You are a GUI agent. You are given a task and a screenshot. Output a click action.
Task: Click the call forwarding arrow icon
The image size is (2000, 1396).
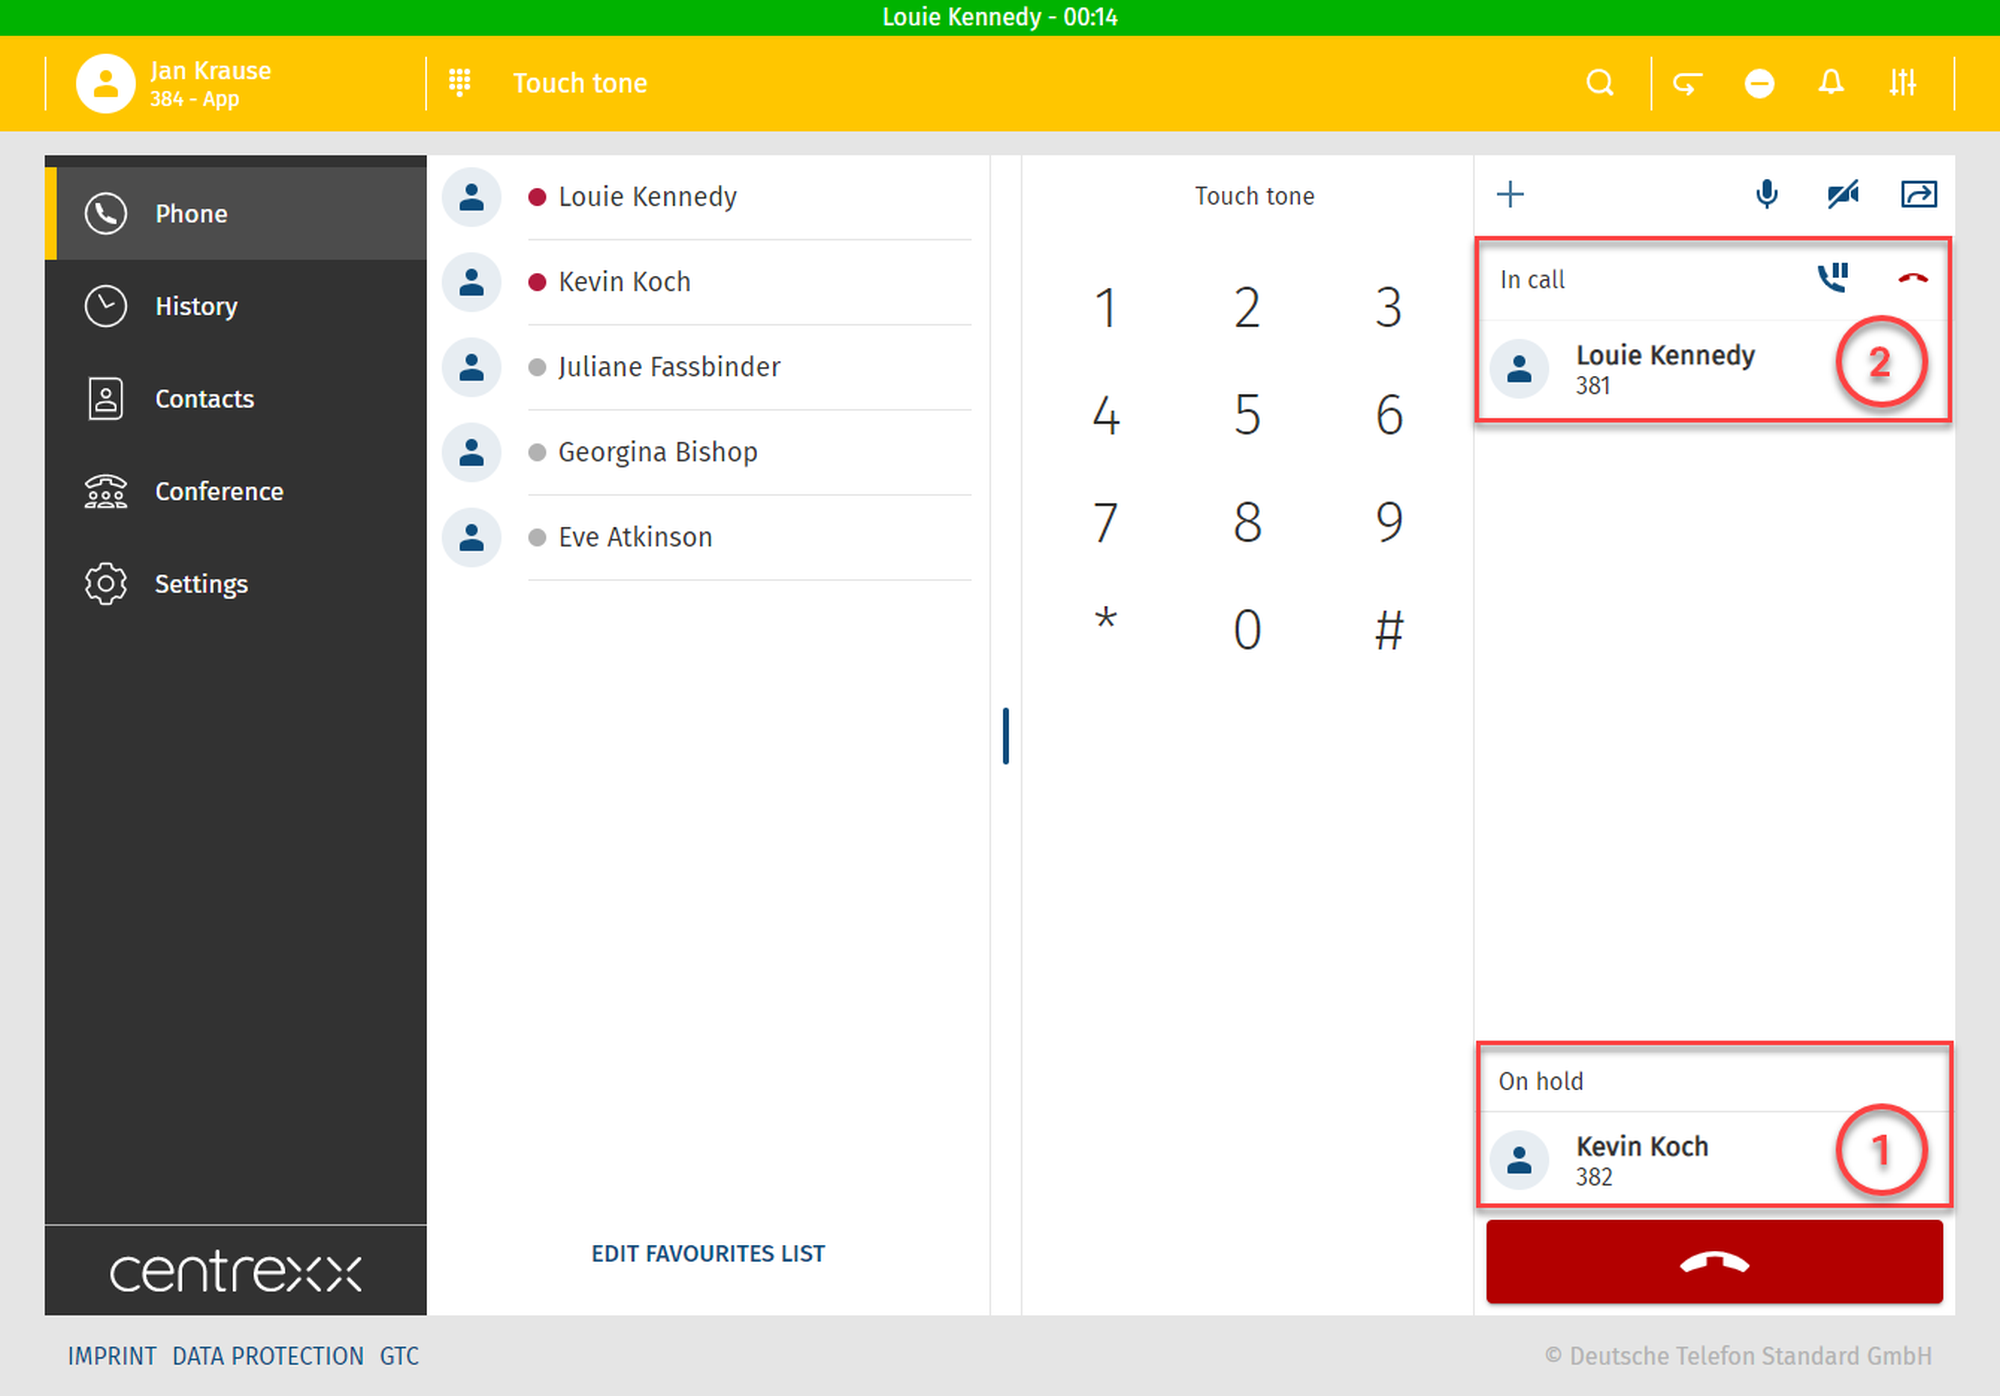tap(1687, 83)
